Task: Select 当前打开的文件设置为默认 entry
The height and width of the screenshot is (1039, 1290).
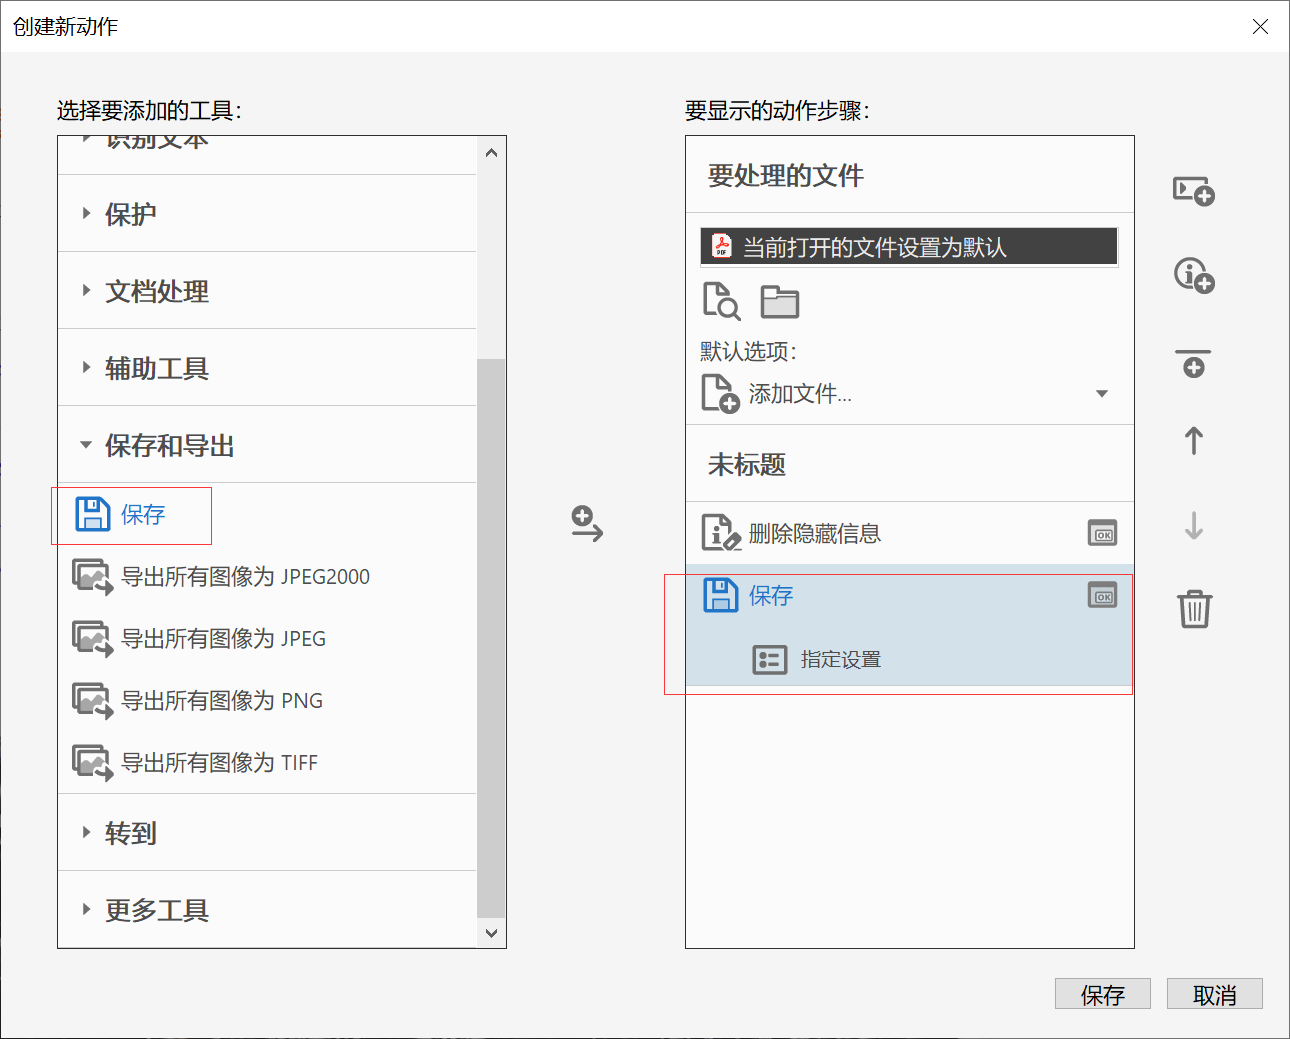Action: [x=908, y=246]
